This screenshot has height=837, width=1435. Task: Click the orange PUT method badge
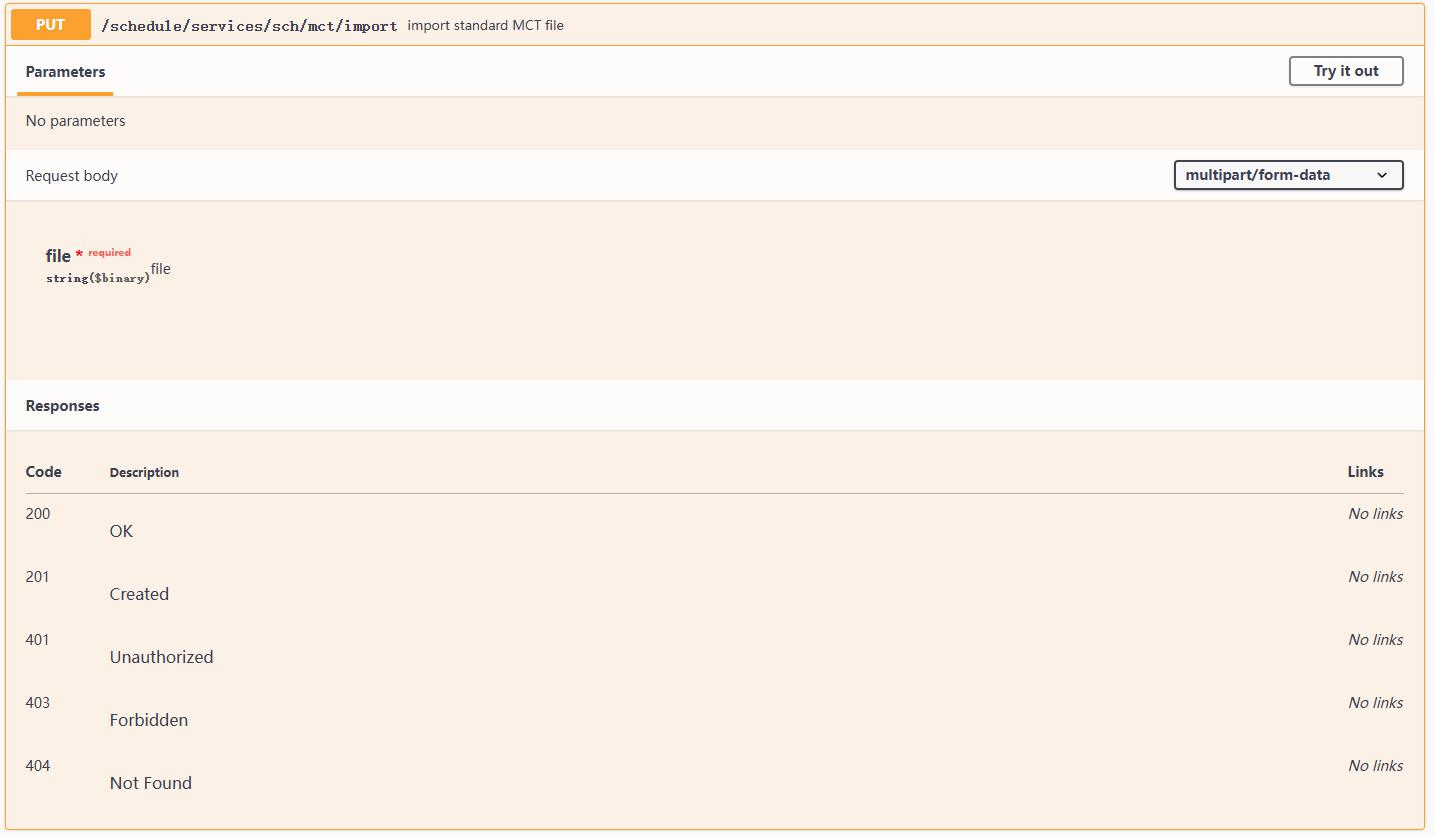[50, 25]
